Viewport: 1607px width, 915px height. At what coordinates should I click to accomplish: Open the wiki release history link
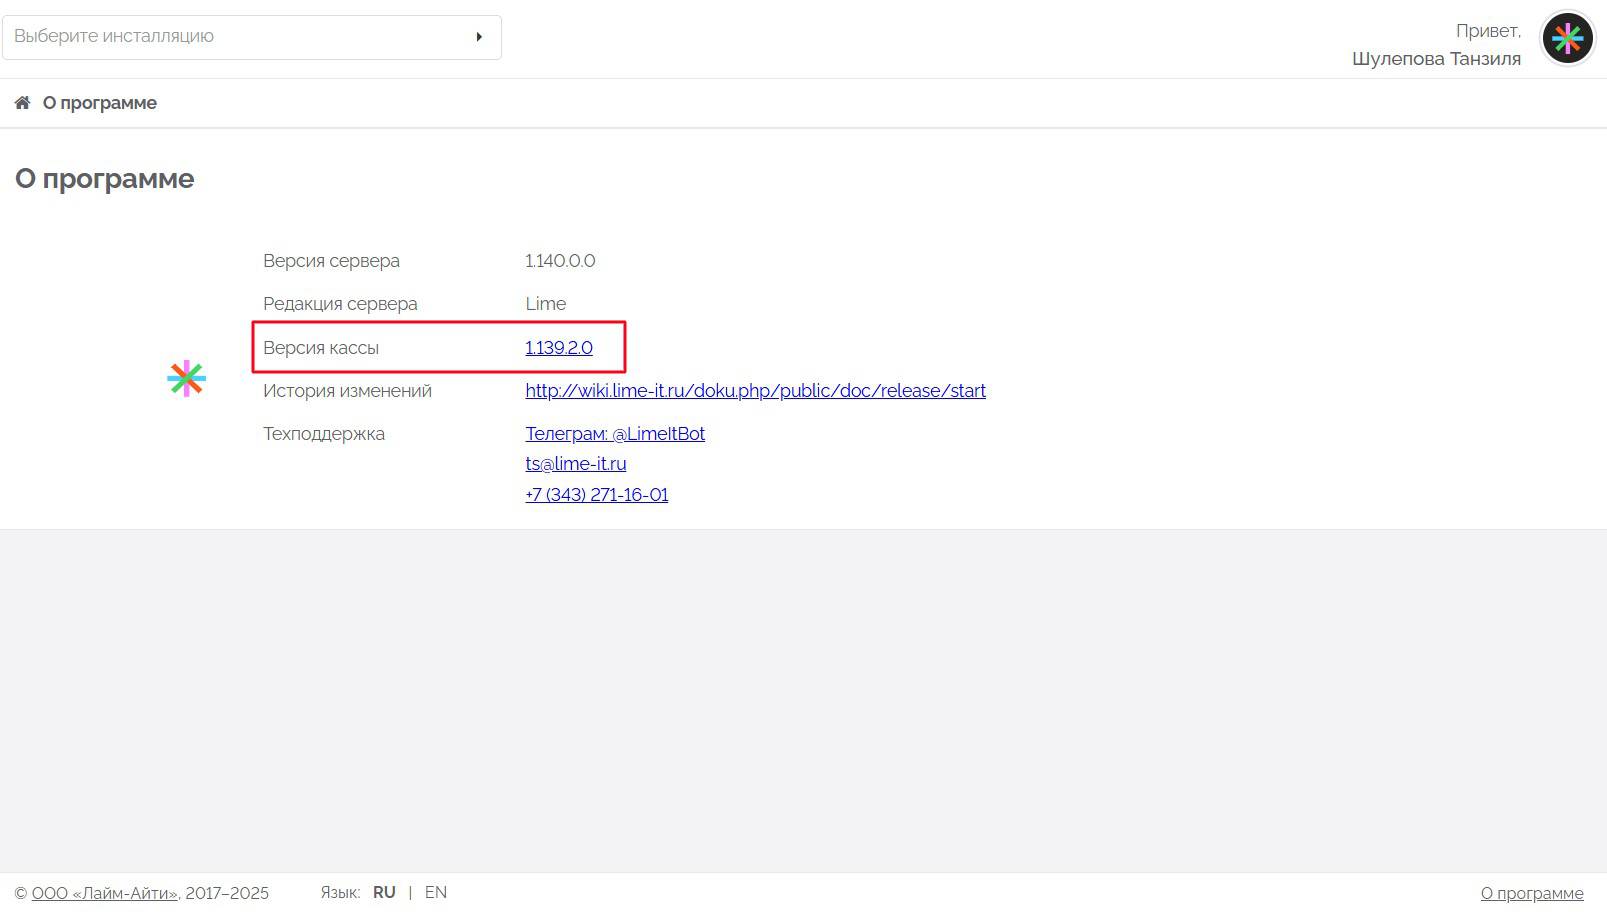click(x=755, y=391)
